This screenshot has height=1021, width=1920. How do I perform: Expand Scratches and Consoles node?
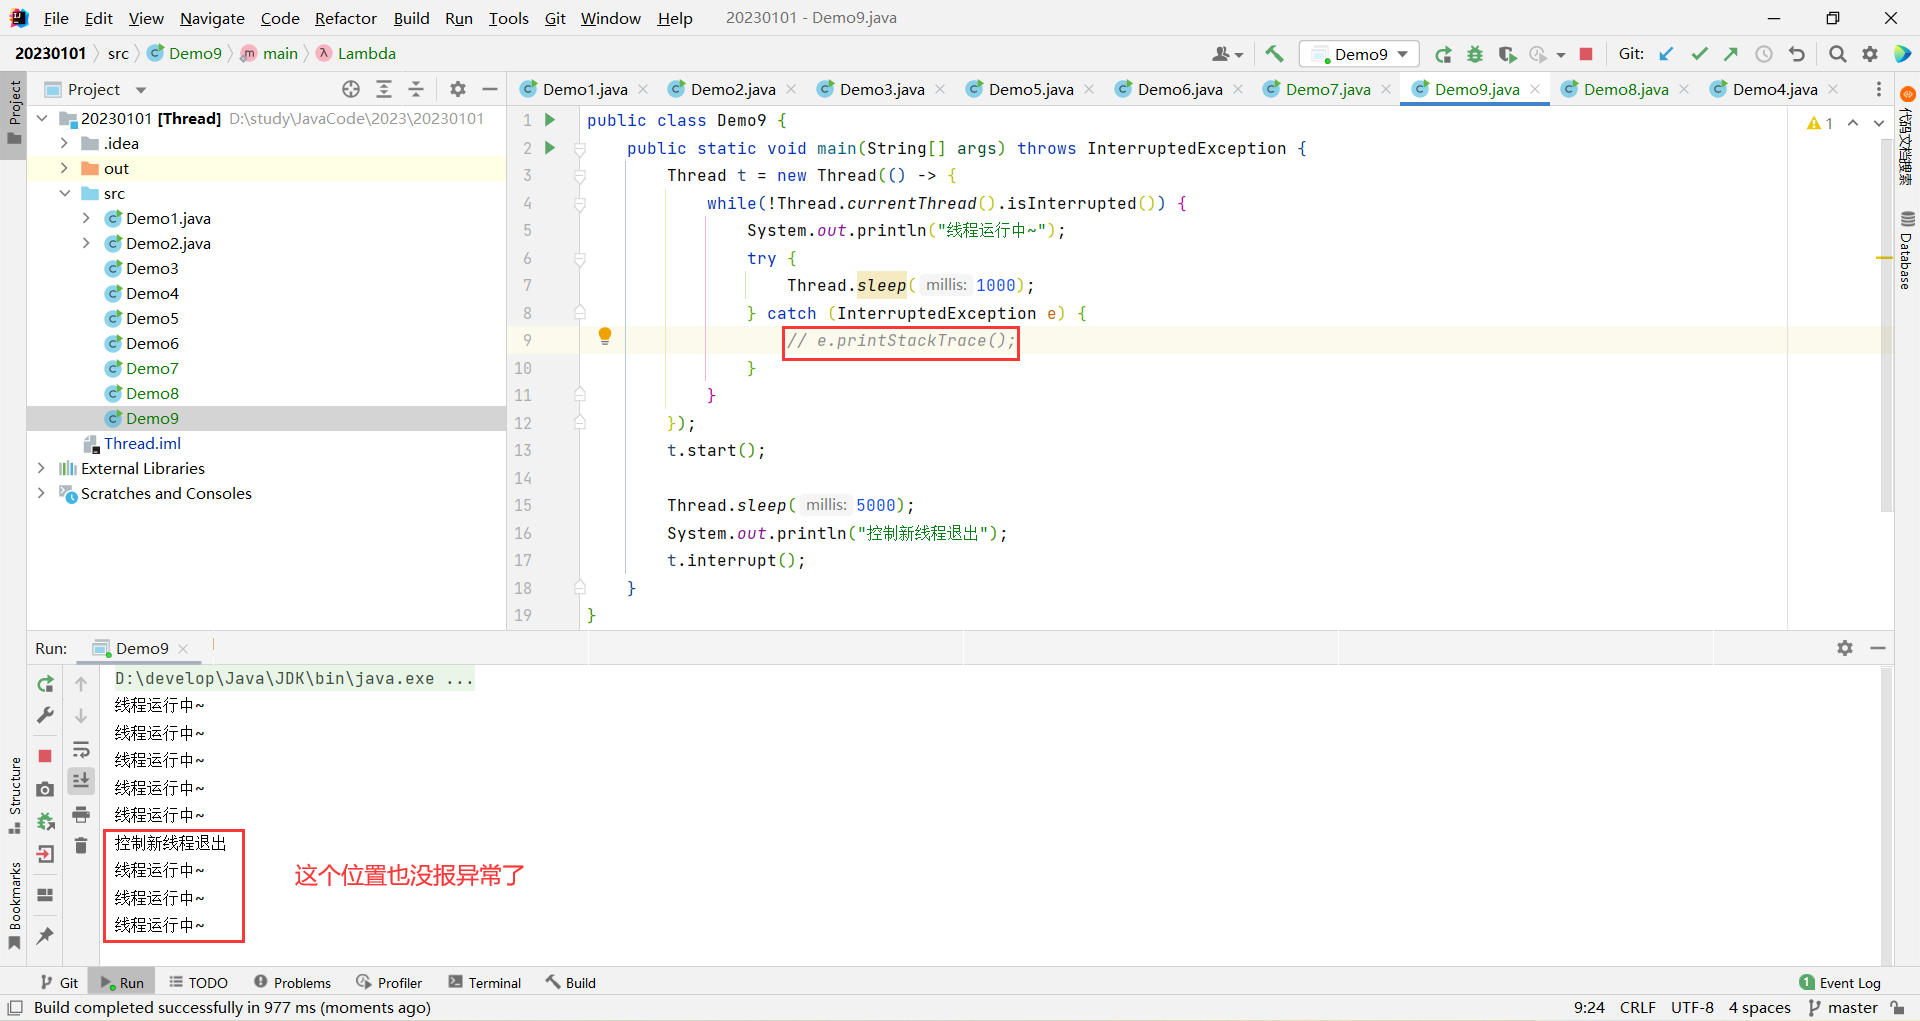coord(41,493)
